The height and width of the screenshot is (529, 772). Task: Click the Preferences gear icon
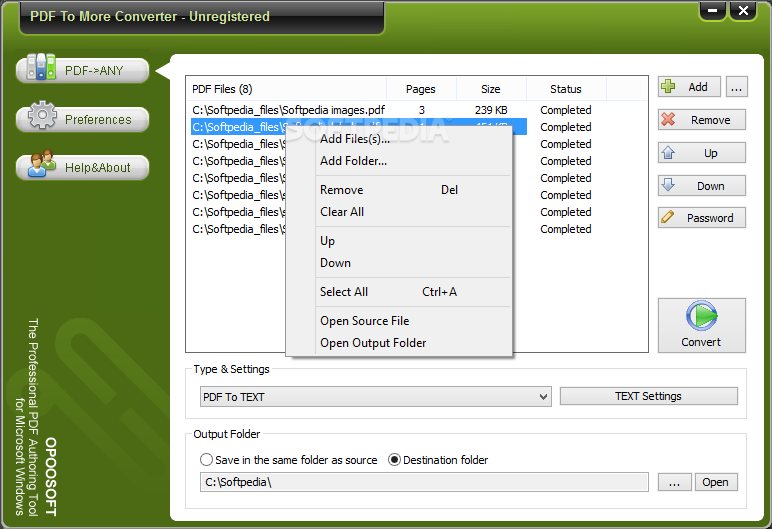(x=42, y=115)
